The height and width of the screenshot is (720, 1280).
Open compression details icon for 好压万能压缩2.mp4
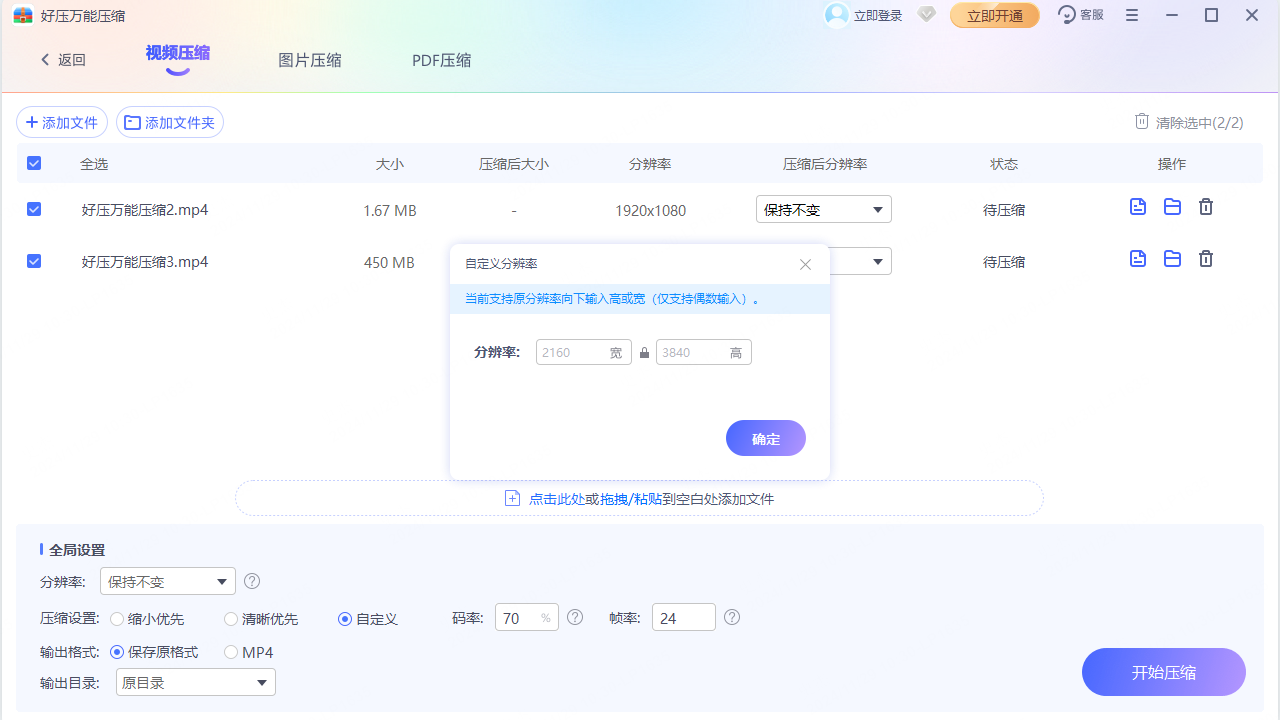(x=1137, y=206)
